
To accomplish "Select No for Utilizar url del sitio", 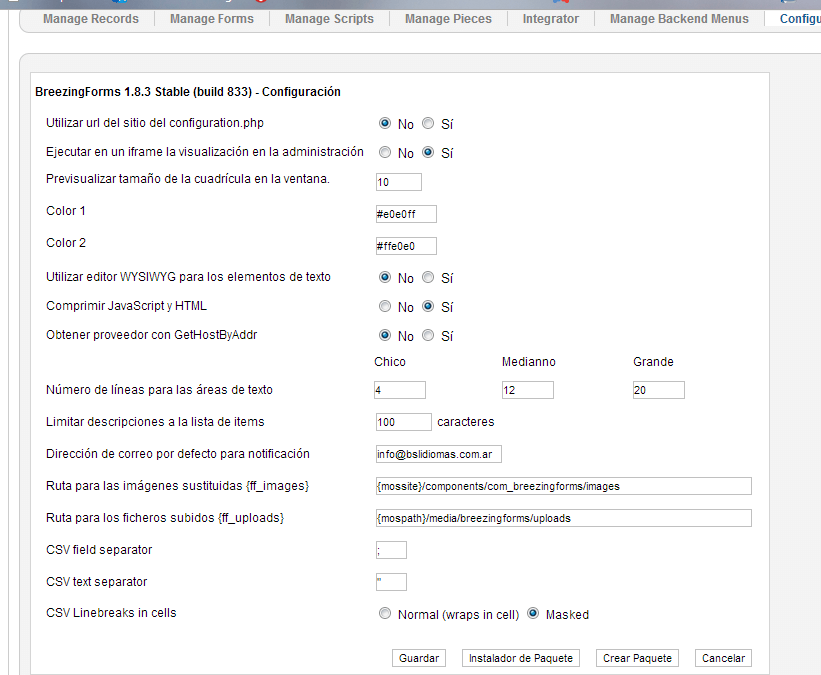I will point(385,124).
